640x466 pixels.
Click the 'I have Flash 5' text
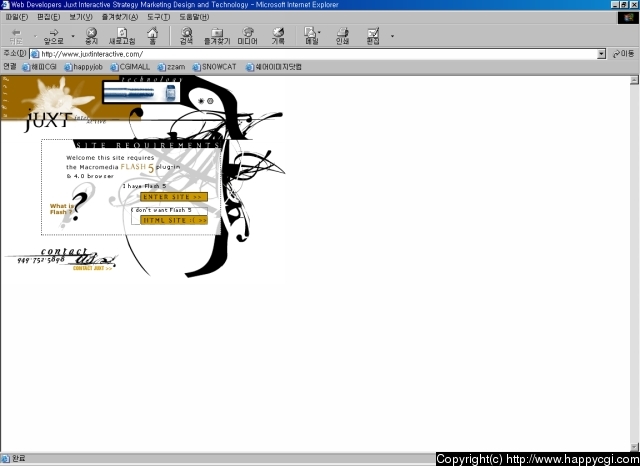[144, 186]
